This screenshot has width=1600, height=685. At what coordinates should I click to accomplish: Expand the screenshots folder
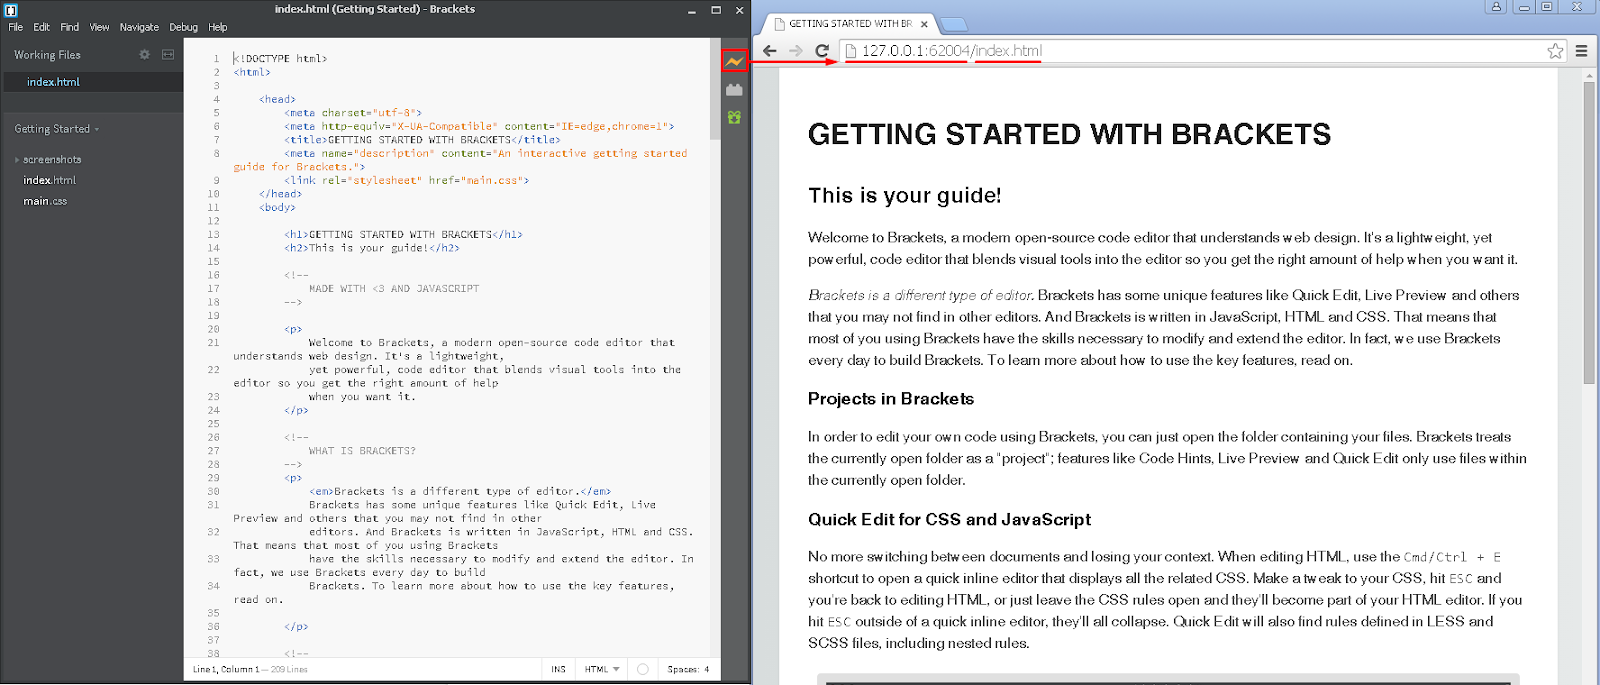pyautogui.click(x=17, y=160)
